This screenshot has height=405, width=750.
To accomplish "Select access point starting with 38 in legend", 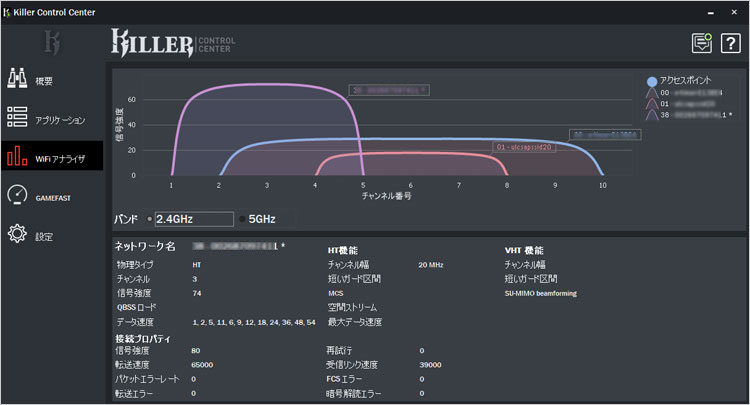I will [689, 115].
